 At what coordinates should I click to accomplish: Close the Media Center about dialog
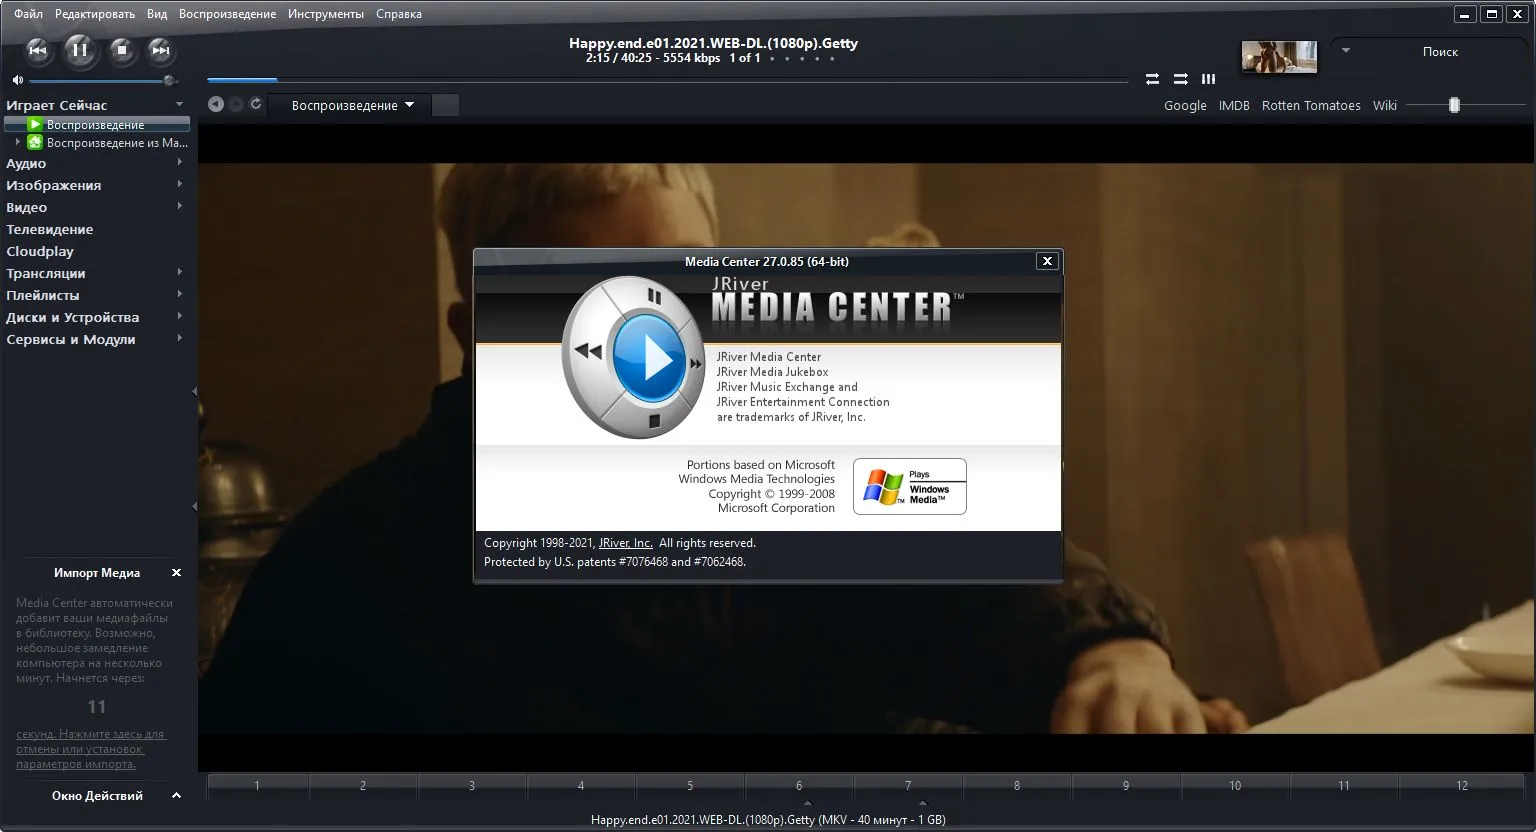1047,261
